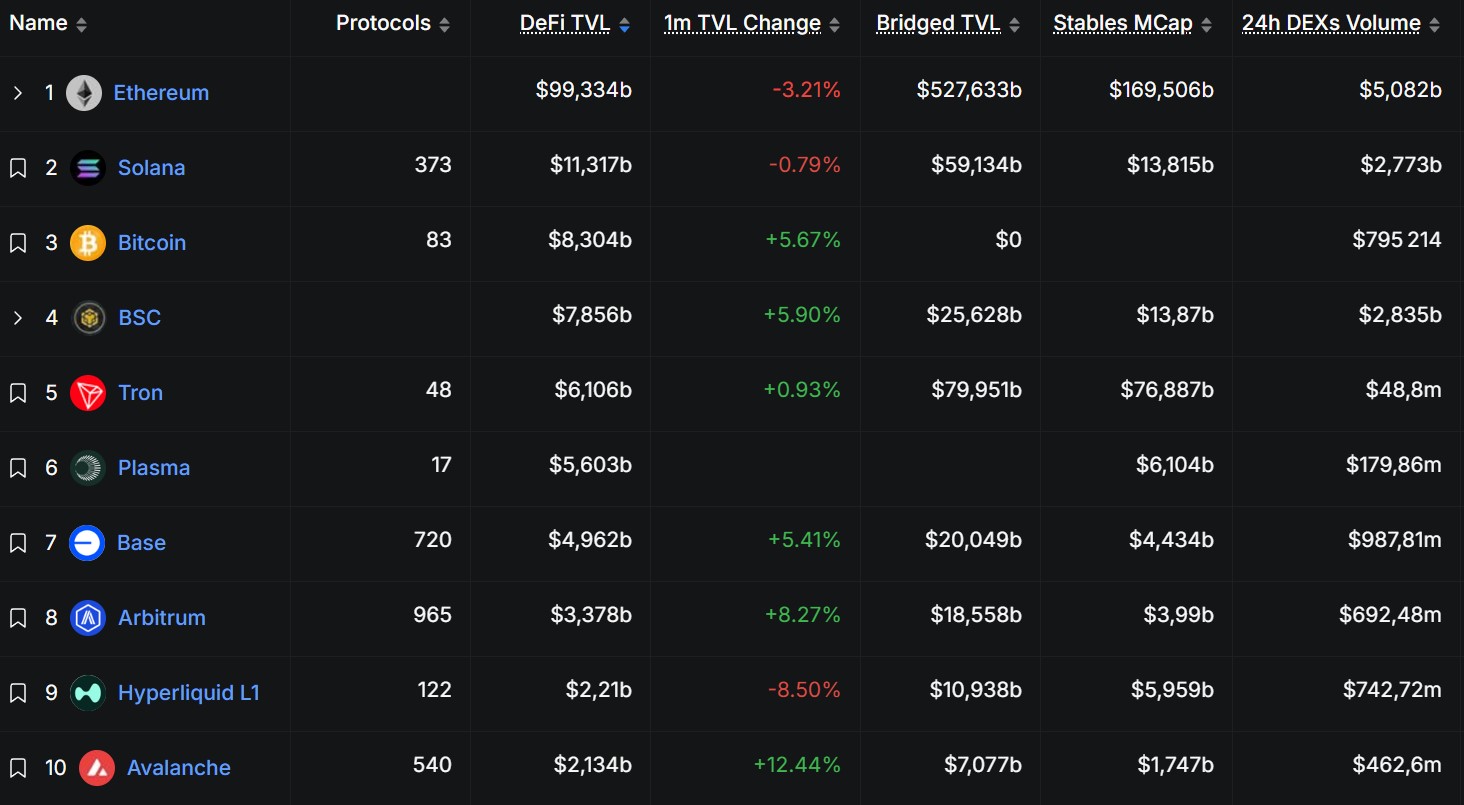Click the Solana chain logo
Viewport: 1464px width, 805px height.
point(88,168)
